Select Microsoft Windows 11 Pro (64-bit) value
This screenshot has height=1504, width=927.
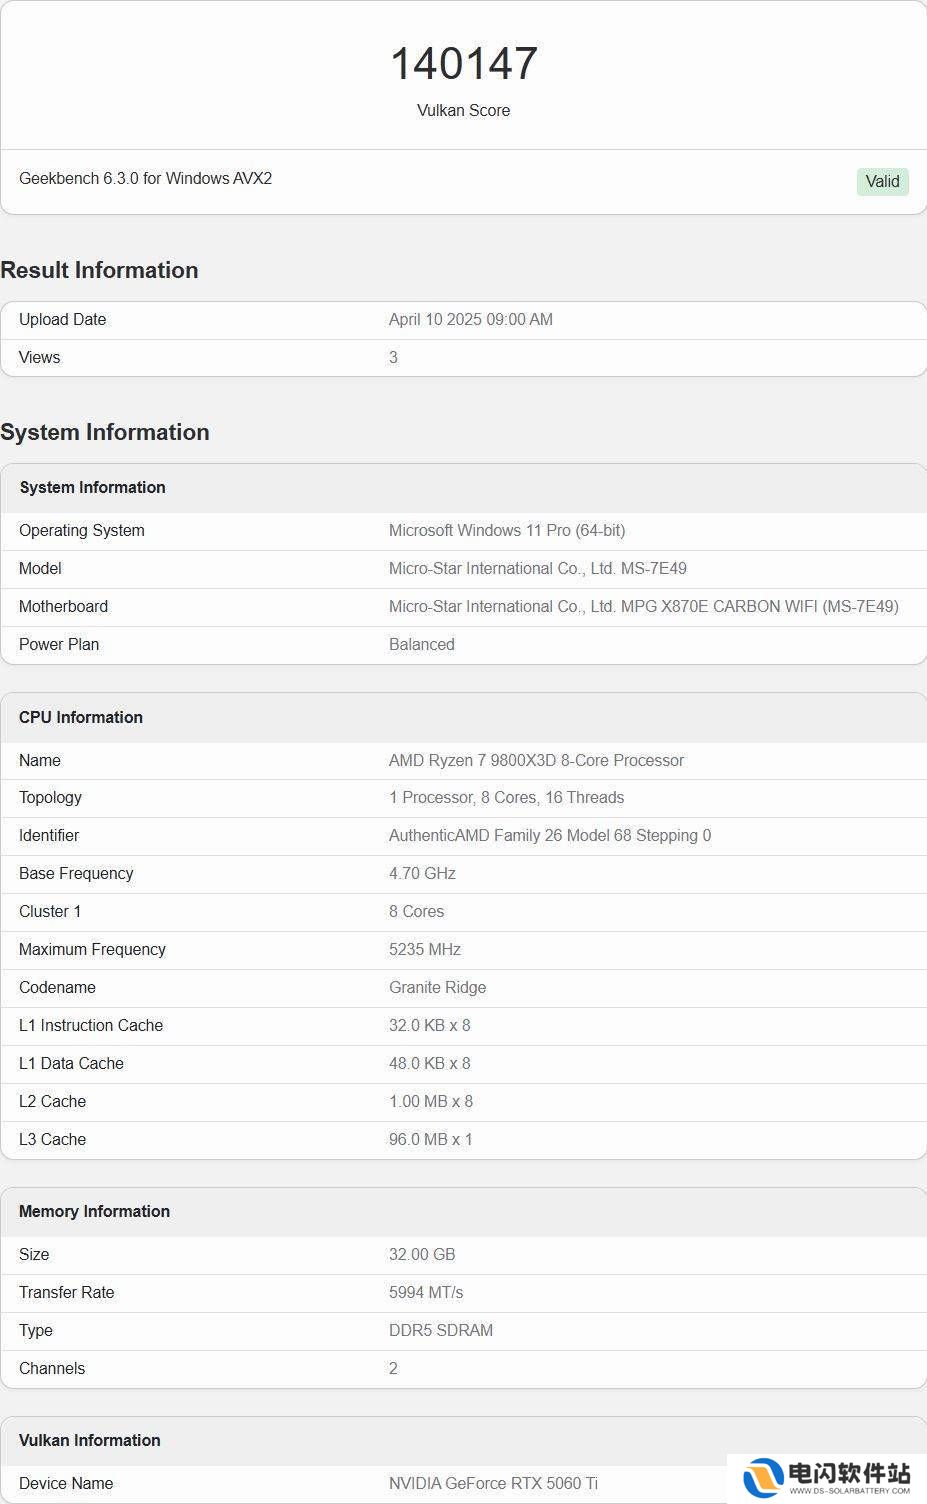(x=507, y=531)
